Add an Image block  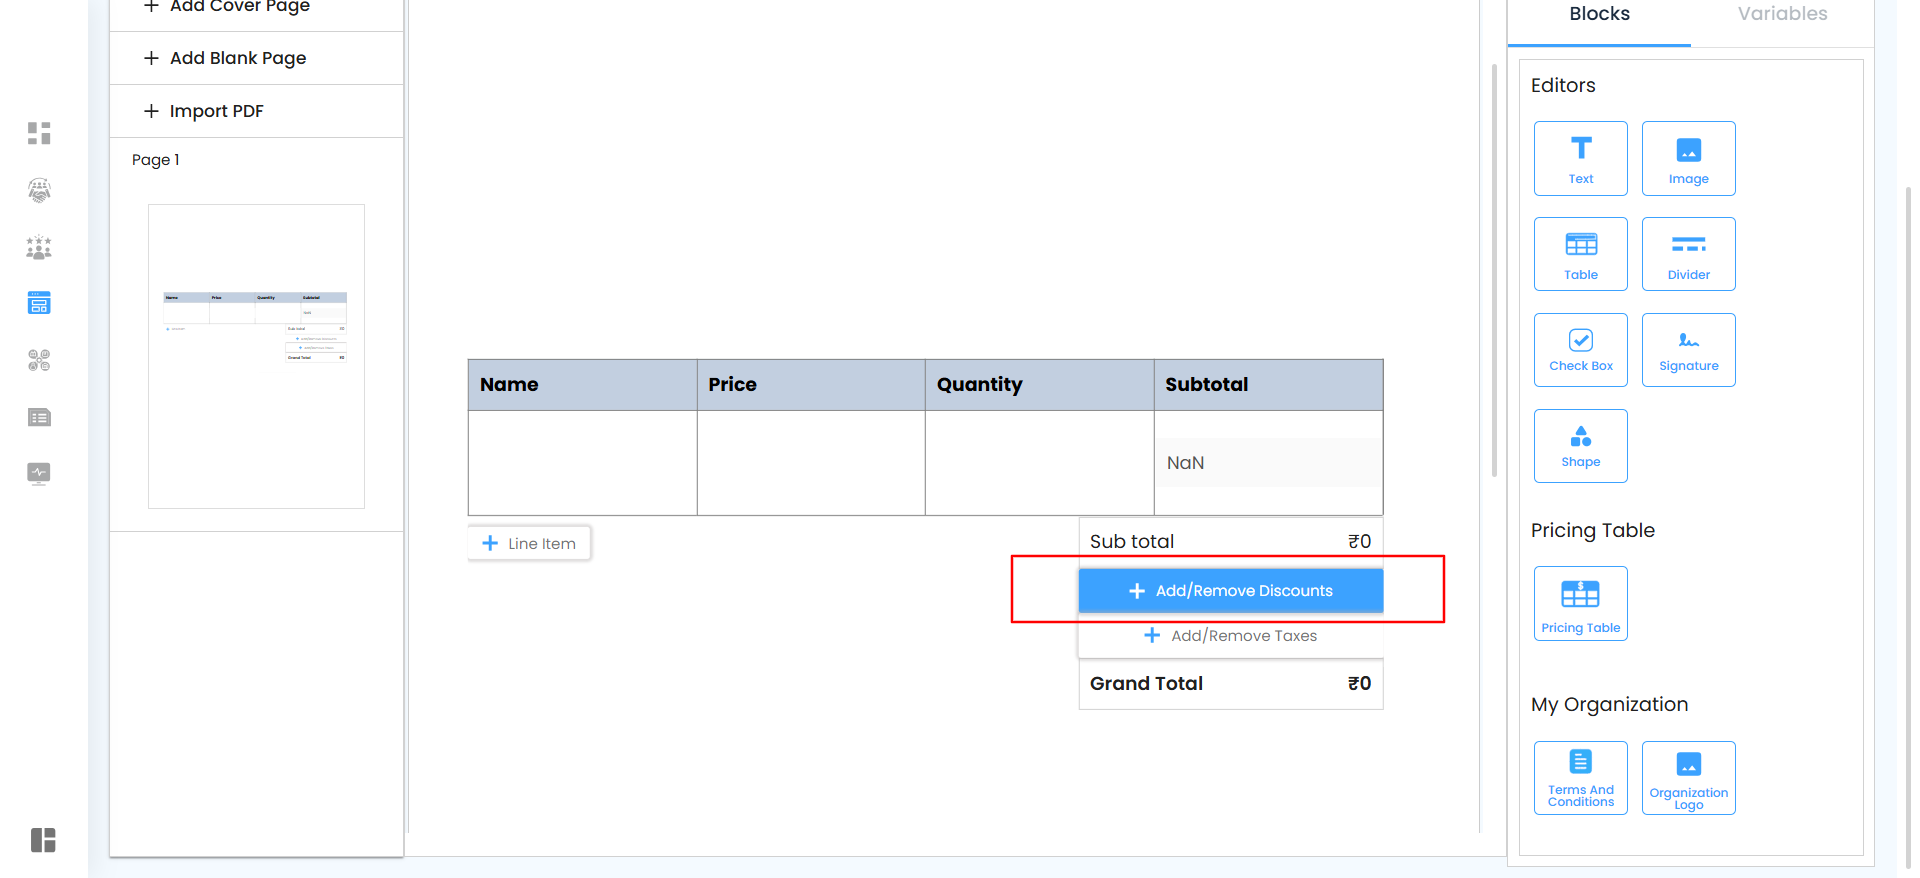(1688, 158)
